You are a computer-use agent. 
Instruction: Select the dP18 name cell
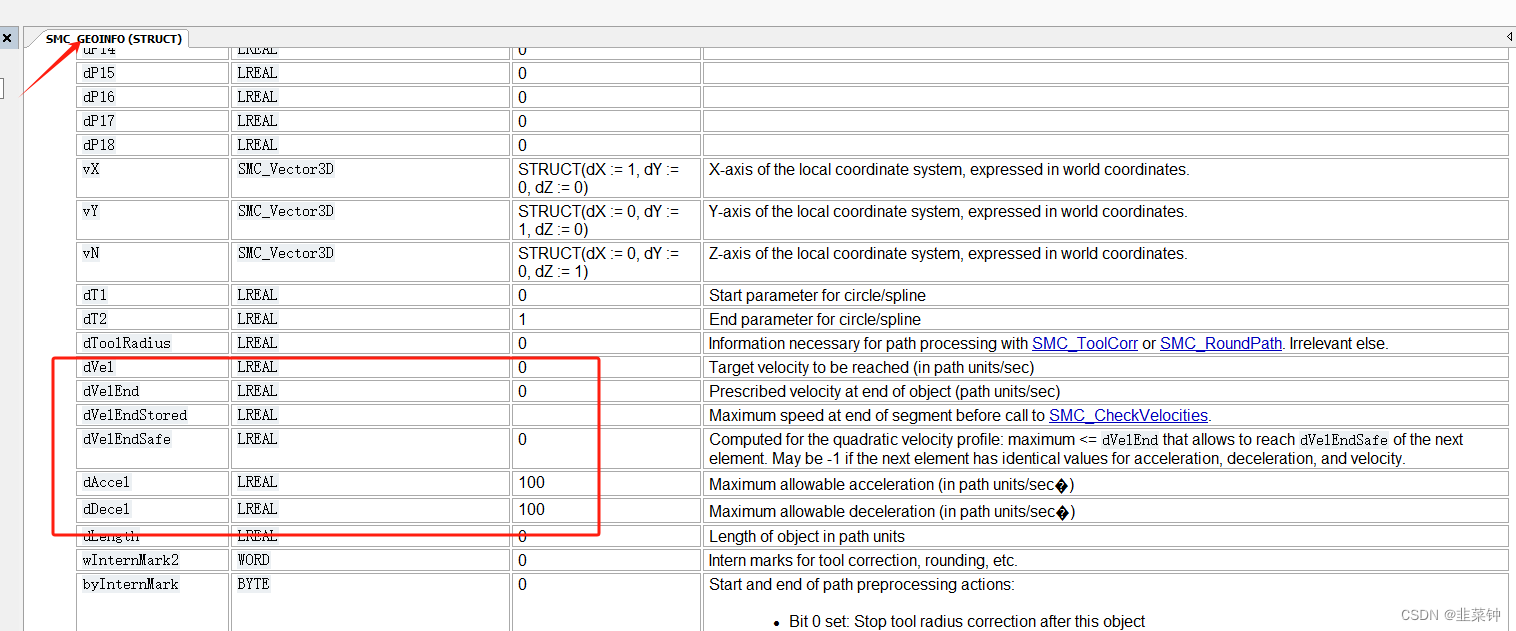point(153,145)
